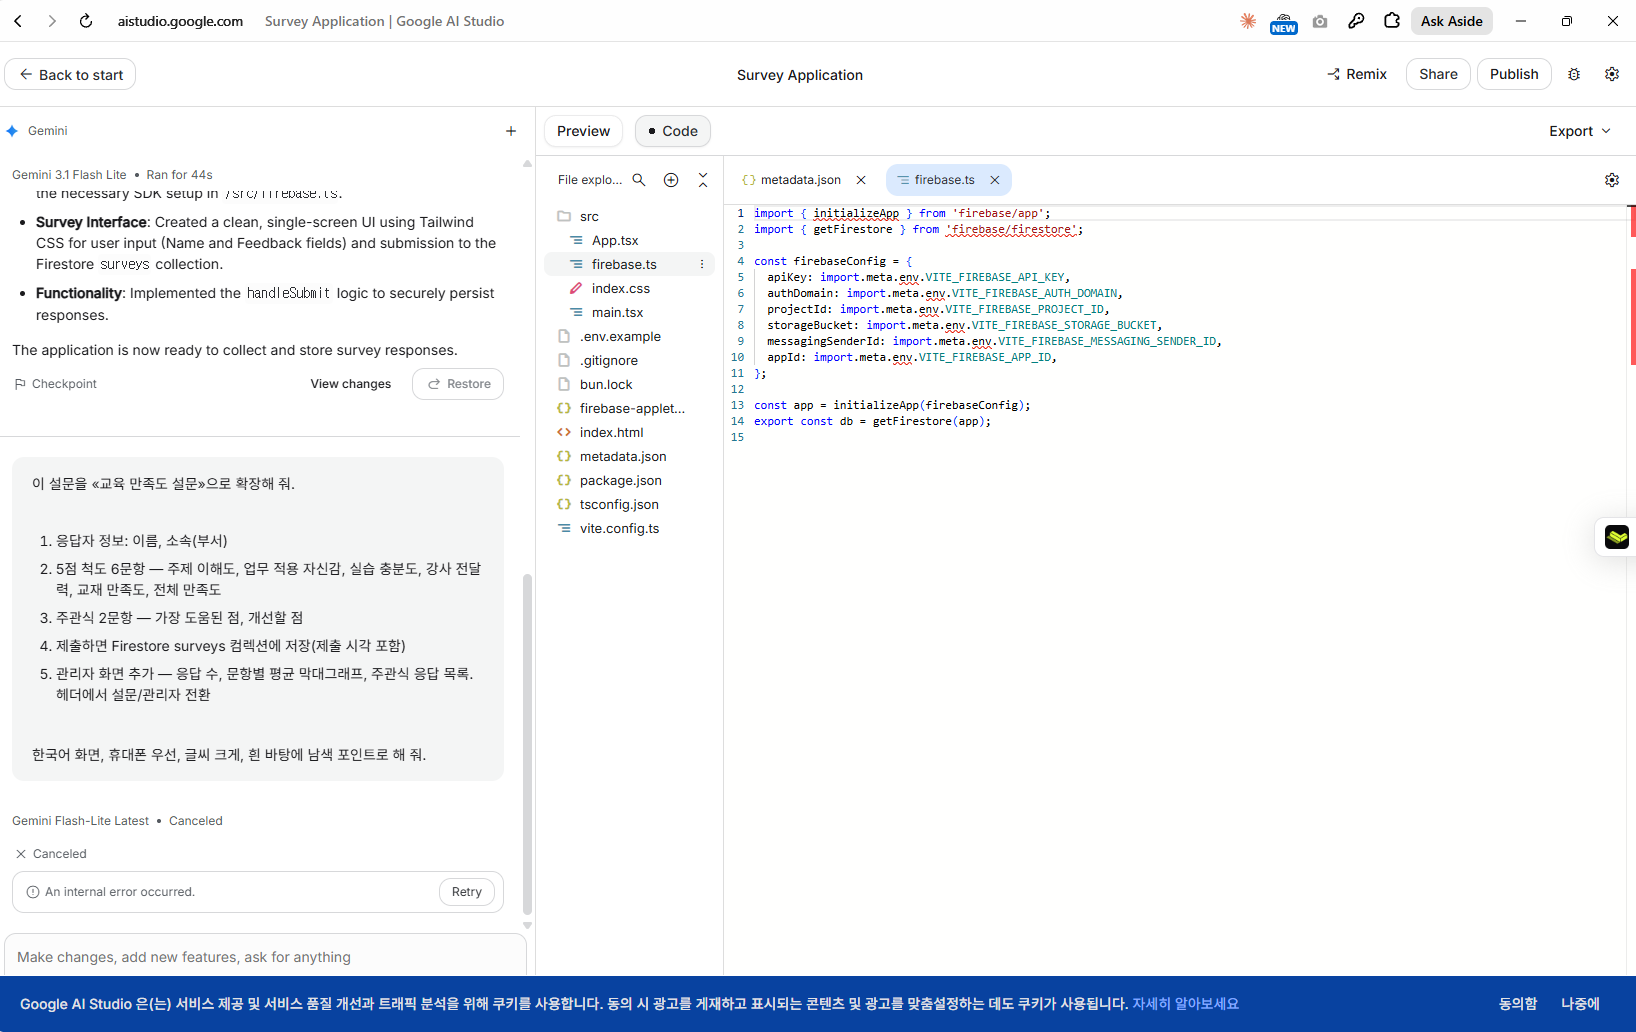Open 자세히 알아보세요 link
This screenshot has height=1032, width=1636.
[x=1185, y=1004]
